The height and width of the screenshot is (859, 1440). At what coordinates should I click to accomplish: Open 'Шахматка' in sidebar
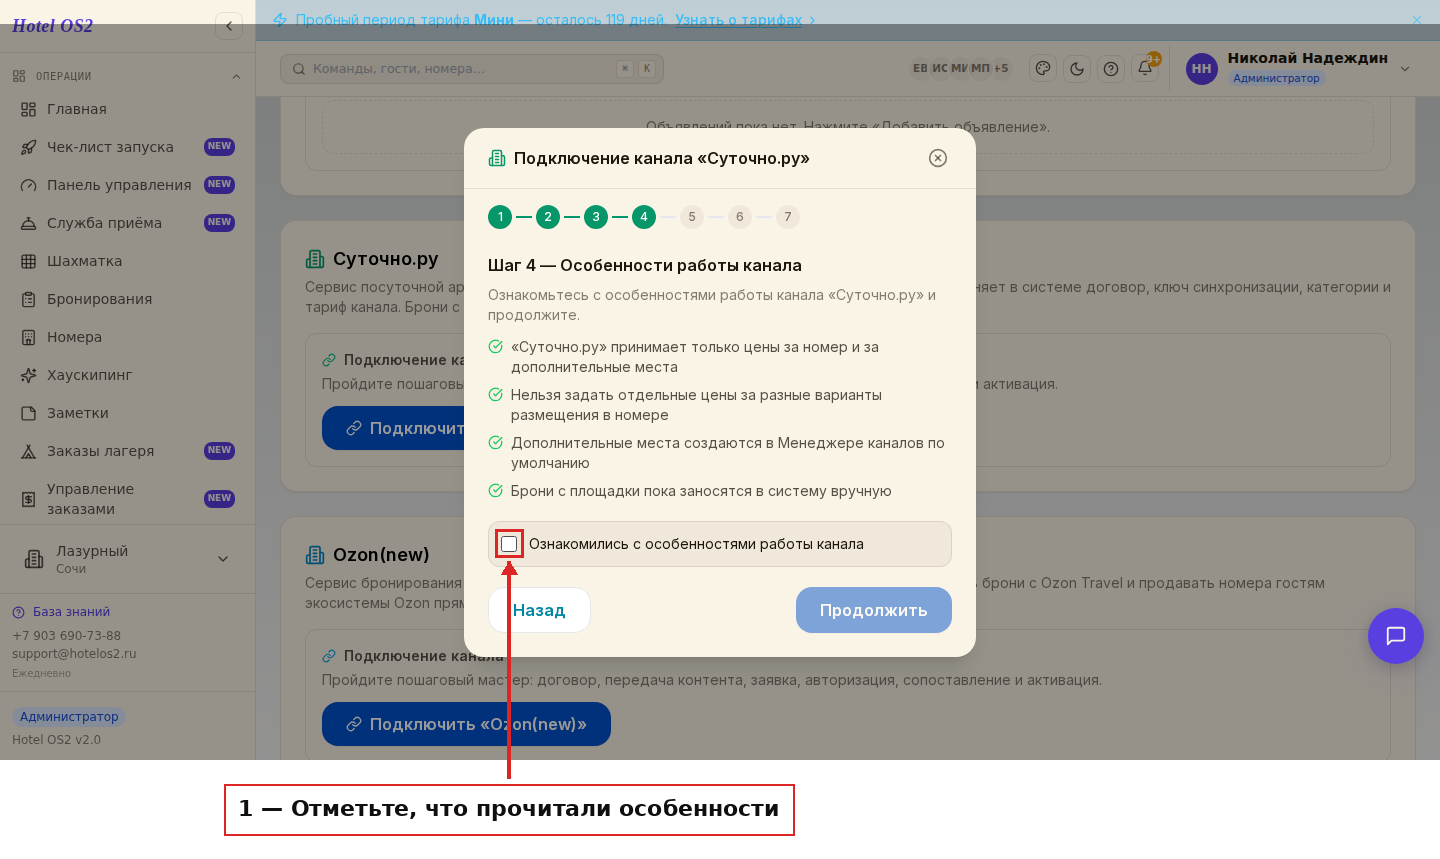coord(127,261)
